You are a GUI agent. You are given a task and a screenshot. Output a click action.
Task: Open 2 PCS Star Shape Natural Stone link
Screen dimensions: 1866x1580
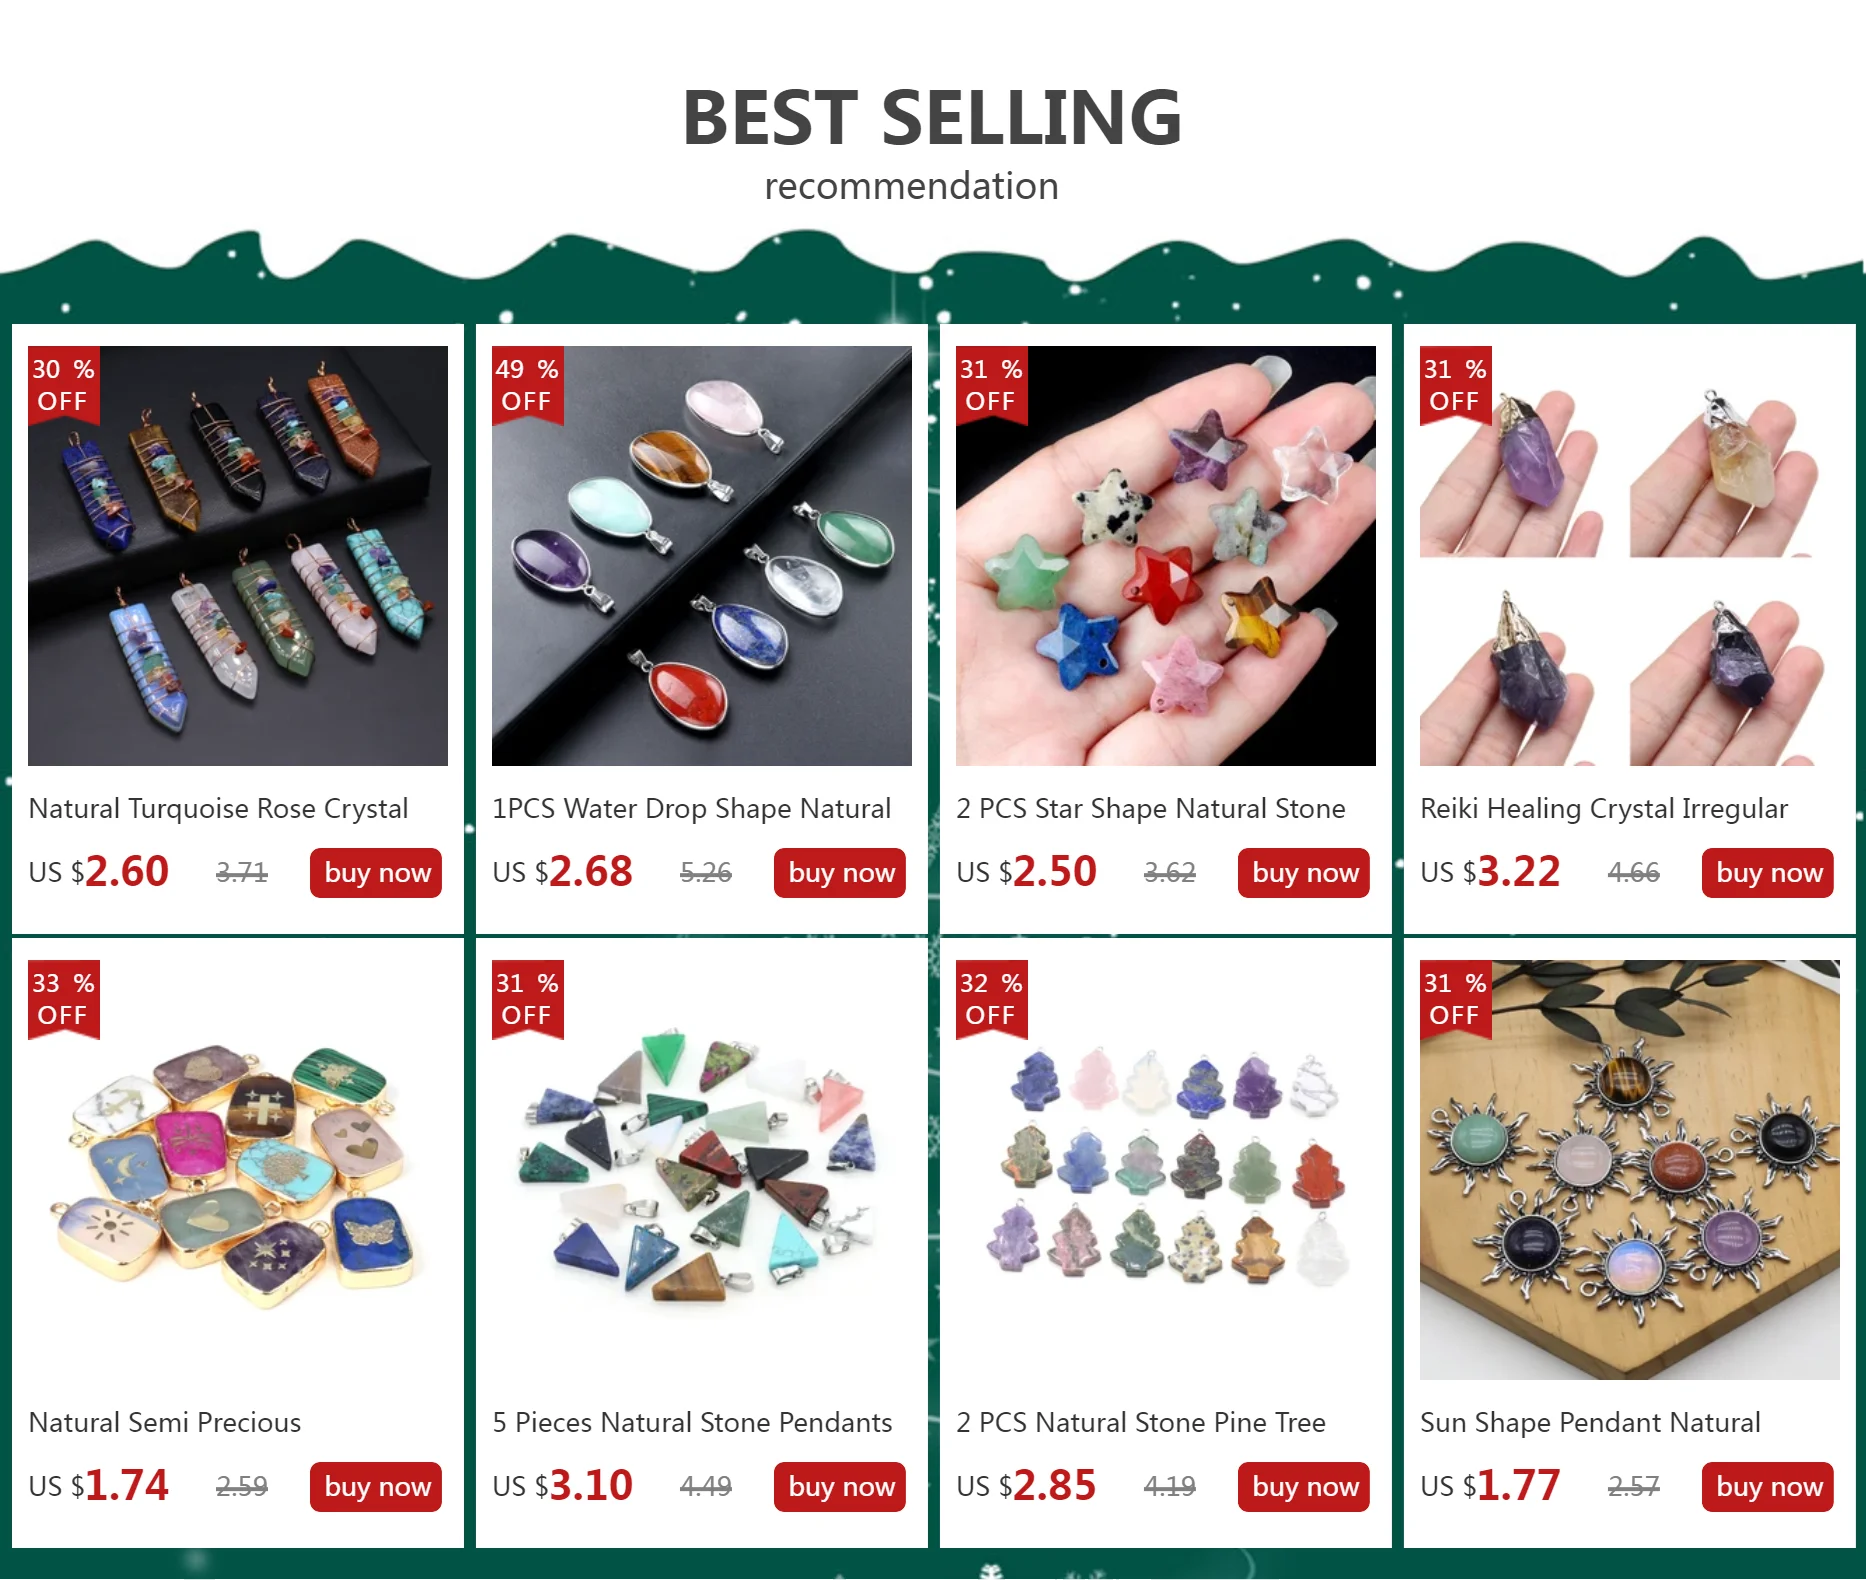coord(1150,809)
